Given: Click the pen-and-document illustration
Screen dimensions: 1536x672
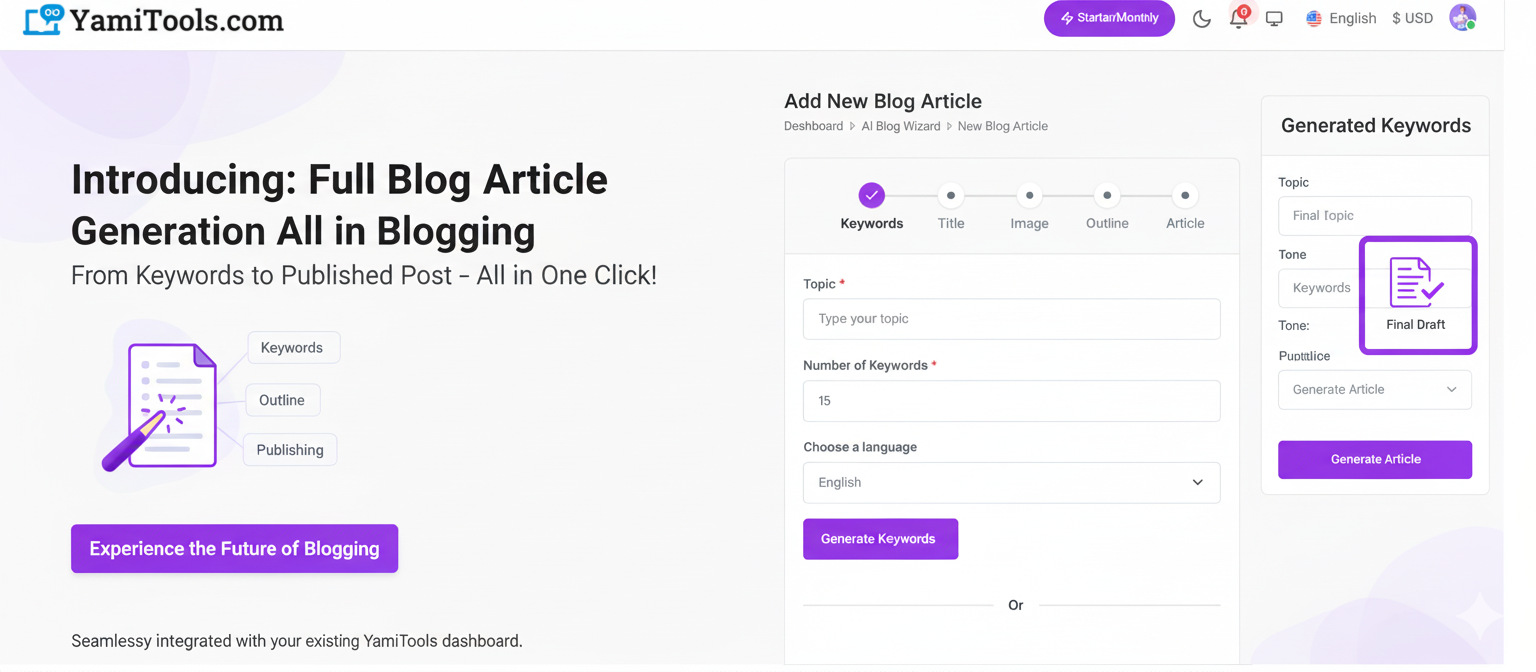Looking at the screenshot, I should [162, 406].
